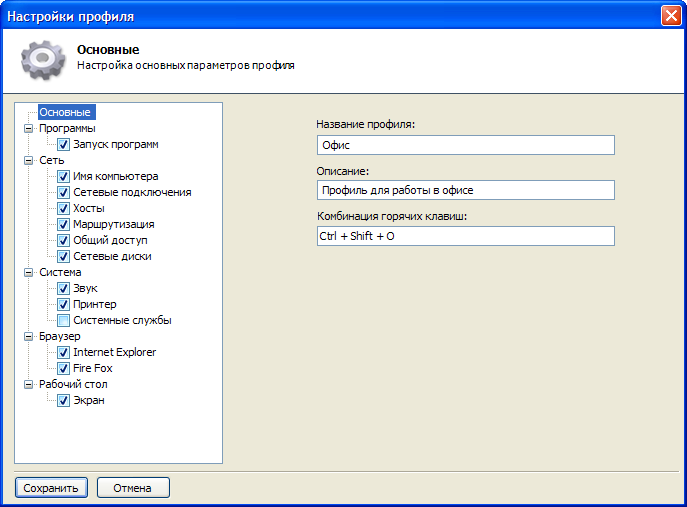Click the Название профиля input field
This screenshot has height=507, width=687.
click(x=464, y=145)
